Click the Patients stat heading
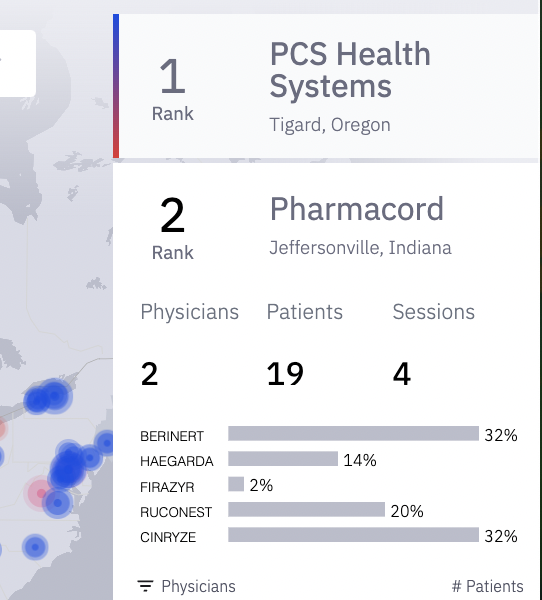This screenshot has height=600, width=542. click(x=305, y=311)
